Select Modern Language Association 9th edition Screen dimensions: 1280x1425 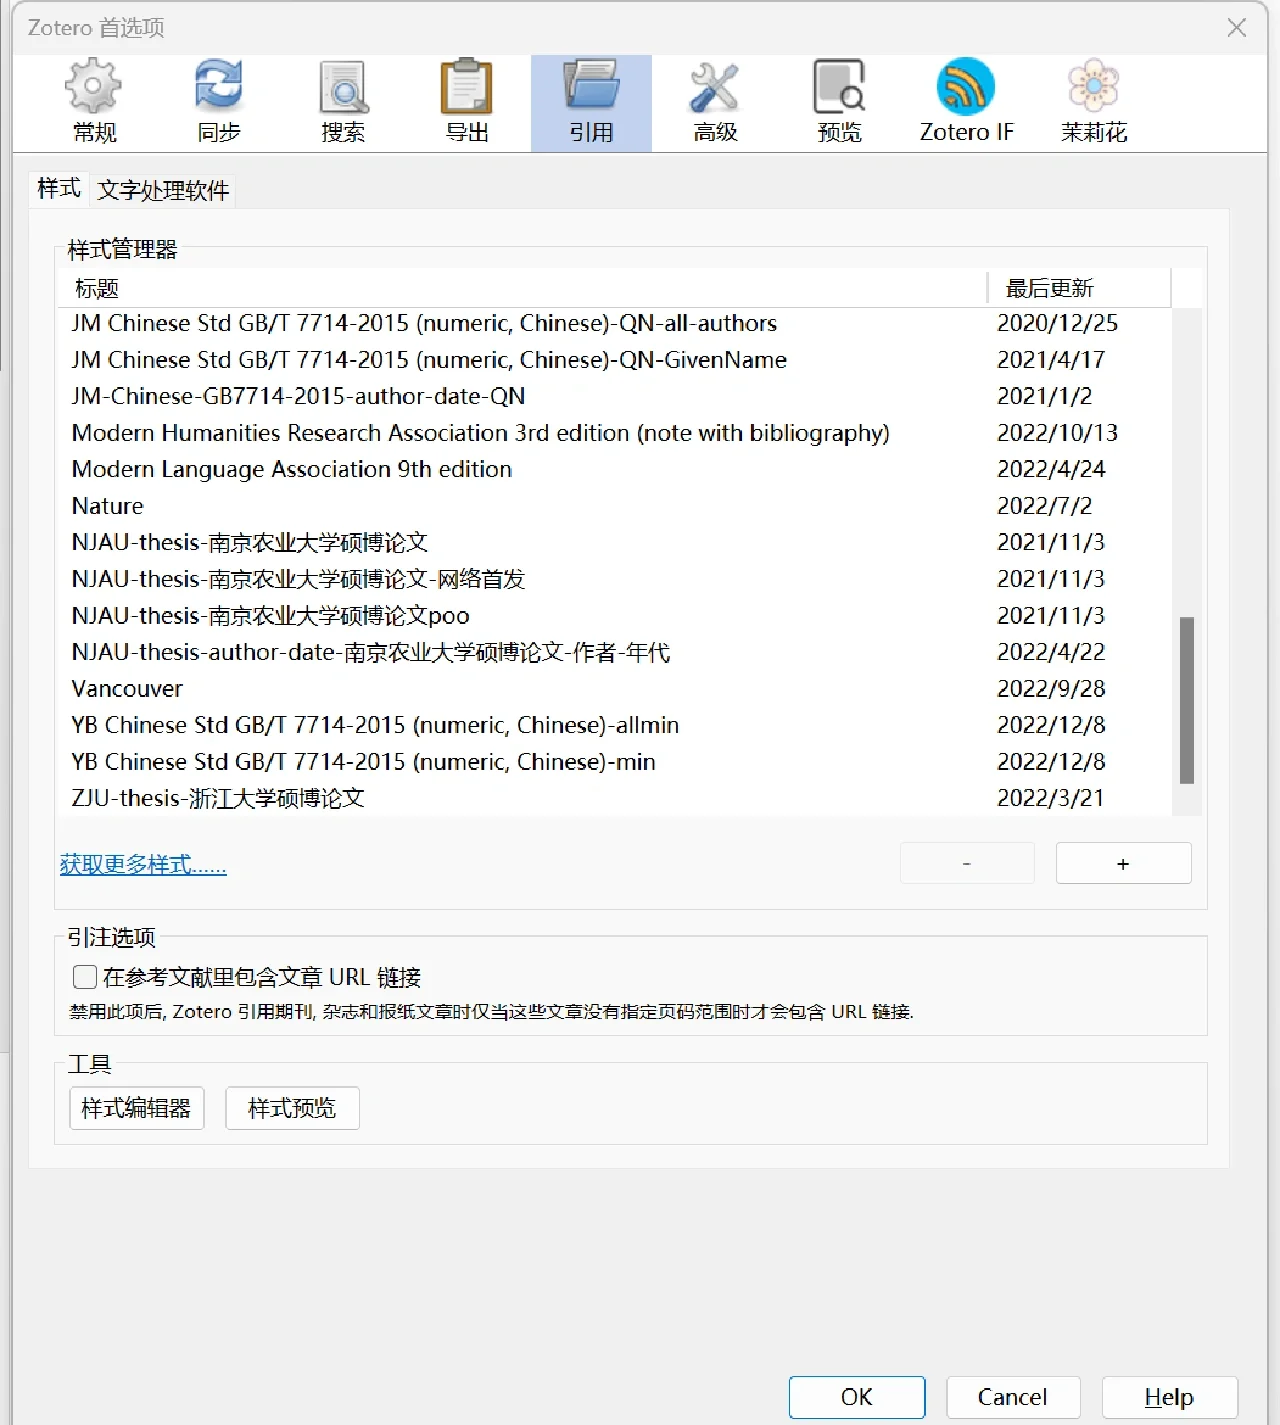tap(614, 469)
